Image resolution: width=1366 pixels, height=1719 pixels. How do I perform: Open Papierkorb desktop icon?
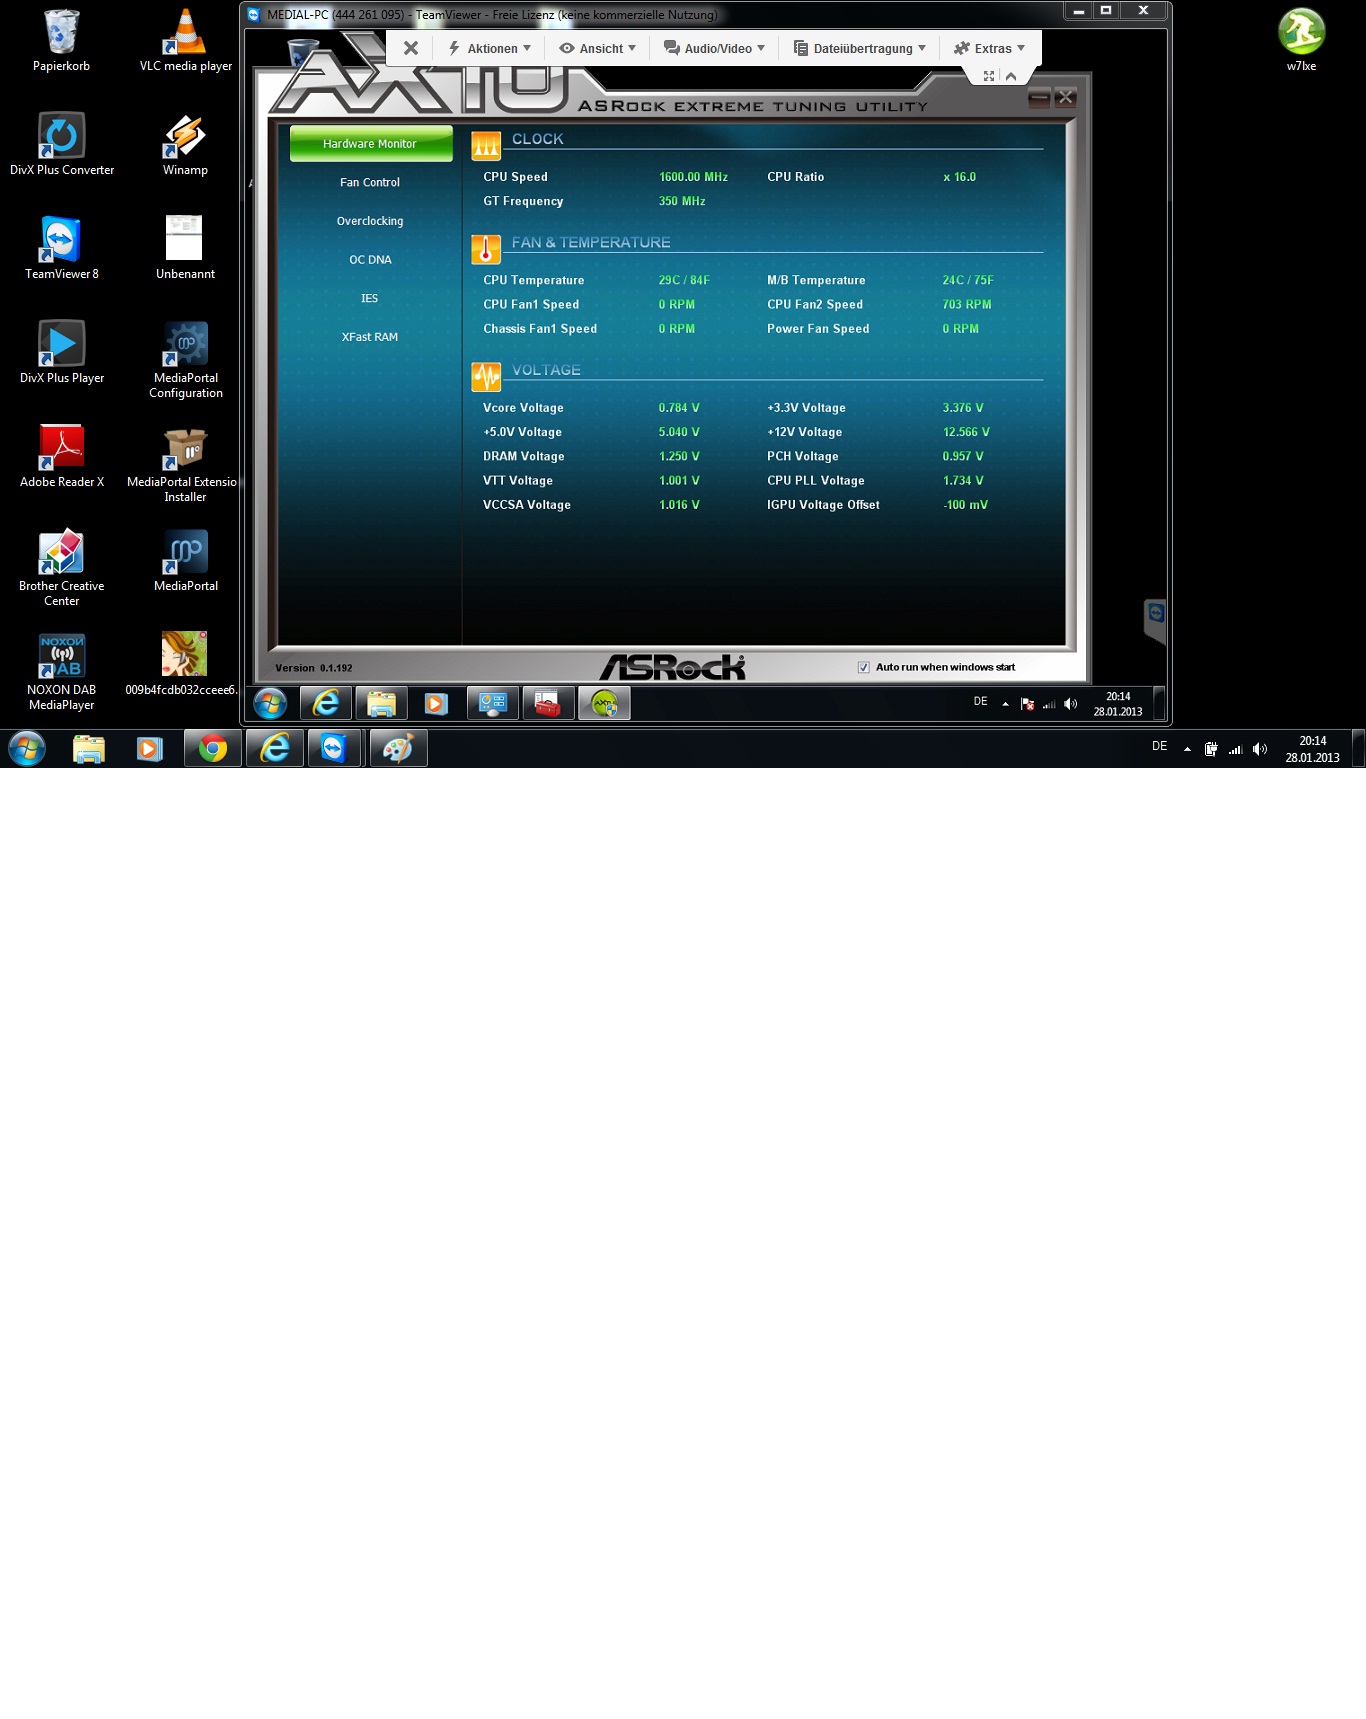pos(61,40)
